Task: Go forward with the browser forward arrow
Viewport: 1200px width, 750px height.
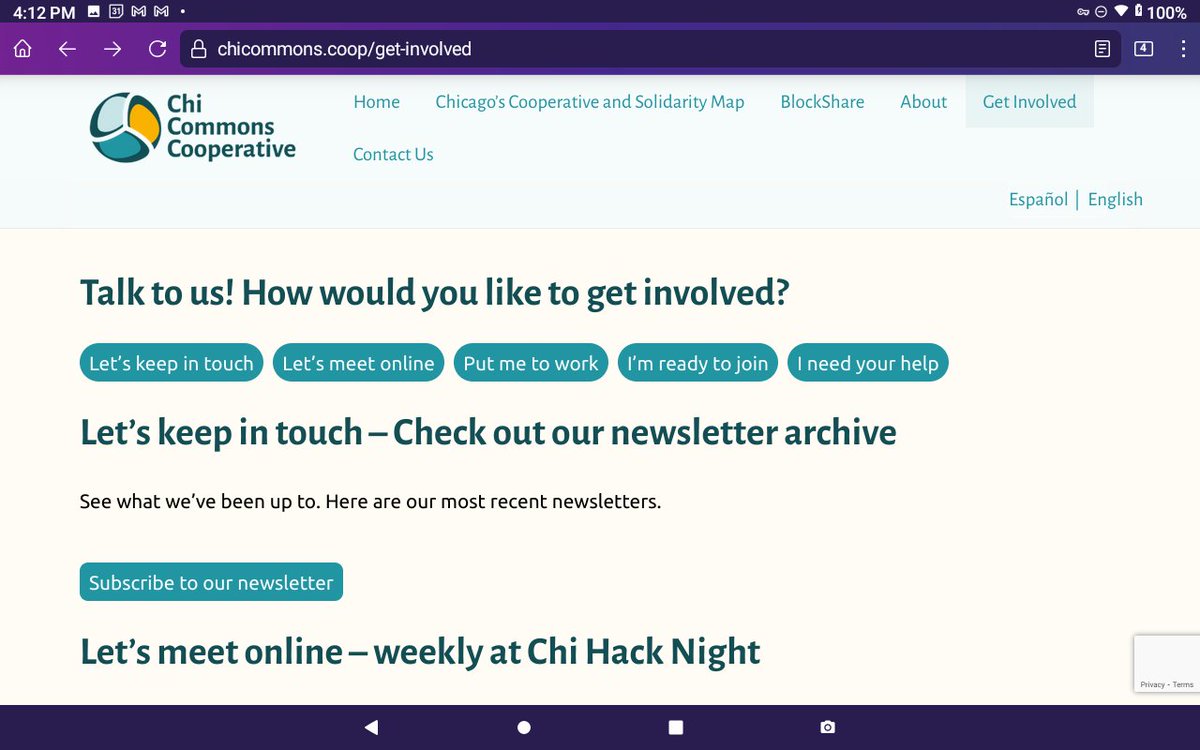Action: pos(113,49)
